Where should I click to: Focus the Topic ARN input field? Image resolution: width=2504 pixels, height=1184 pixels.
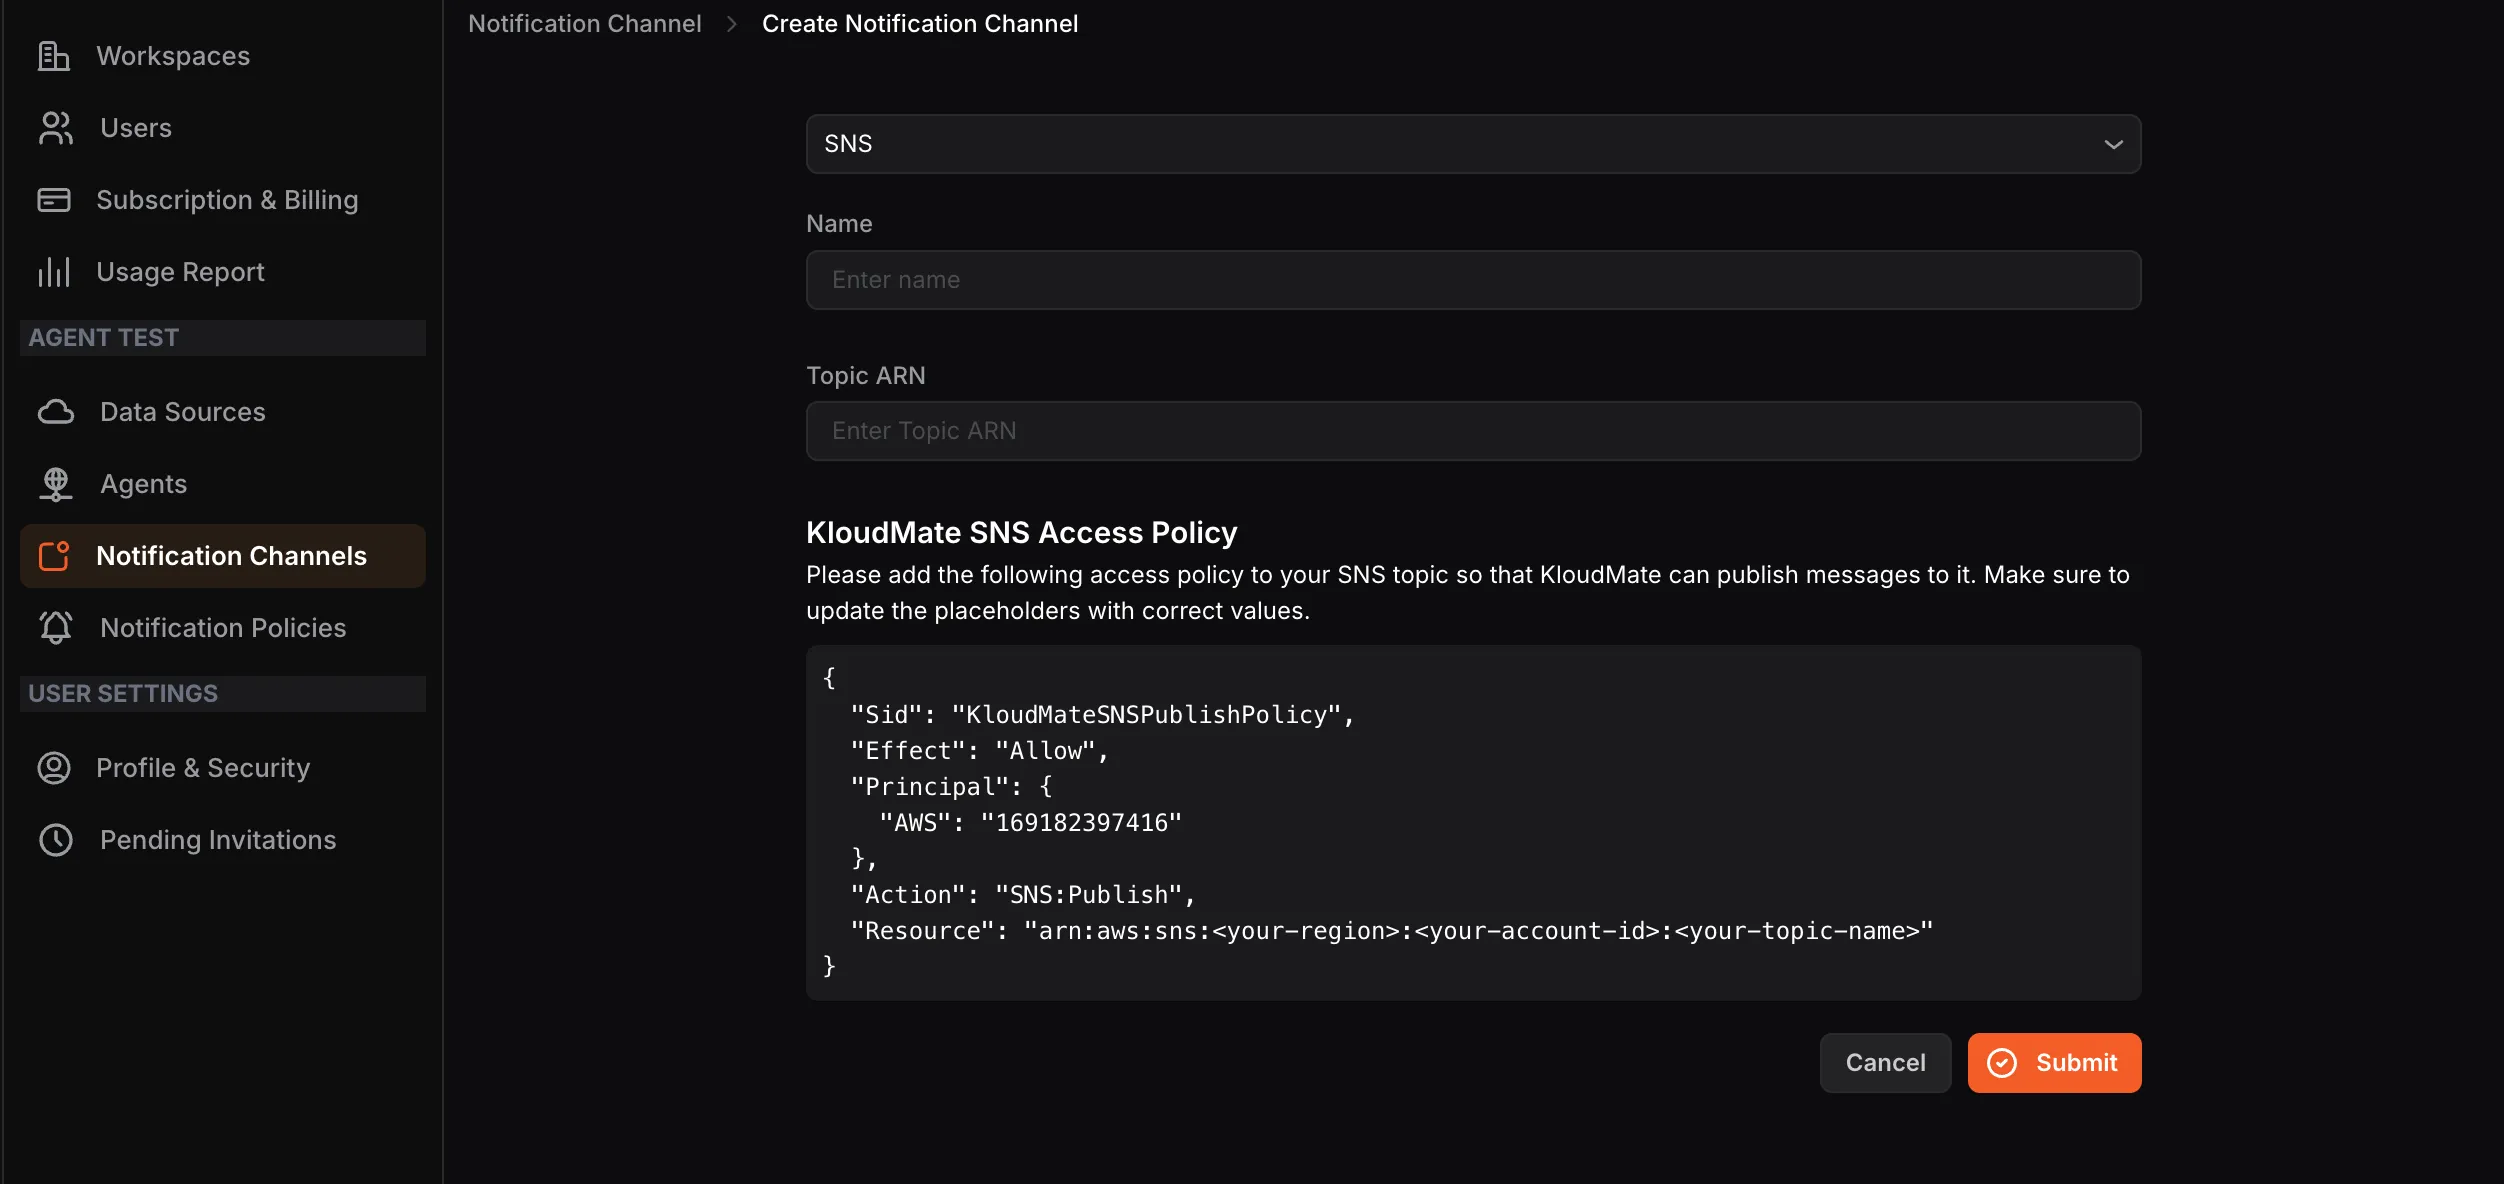point(1473,431)
